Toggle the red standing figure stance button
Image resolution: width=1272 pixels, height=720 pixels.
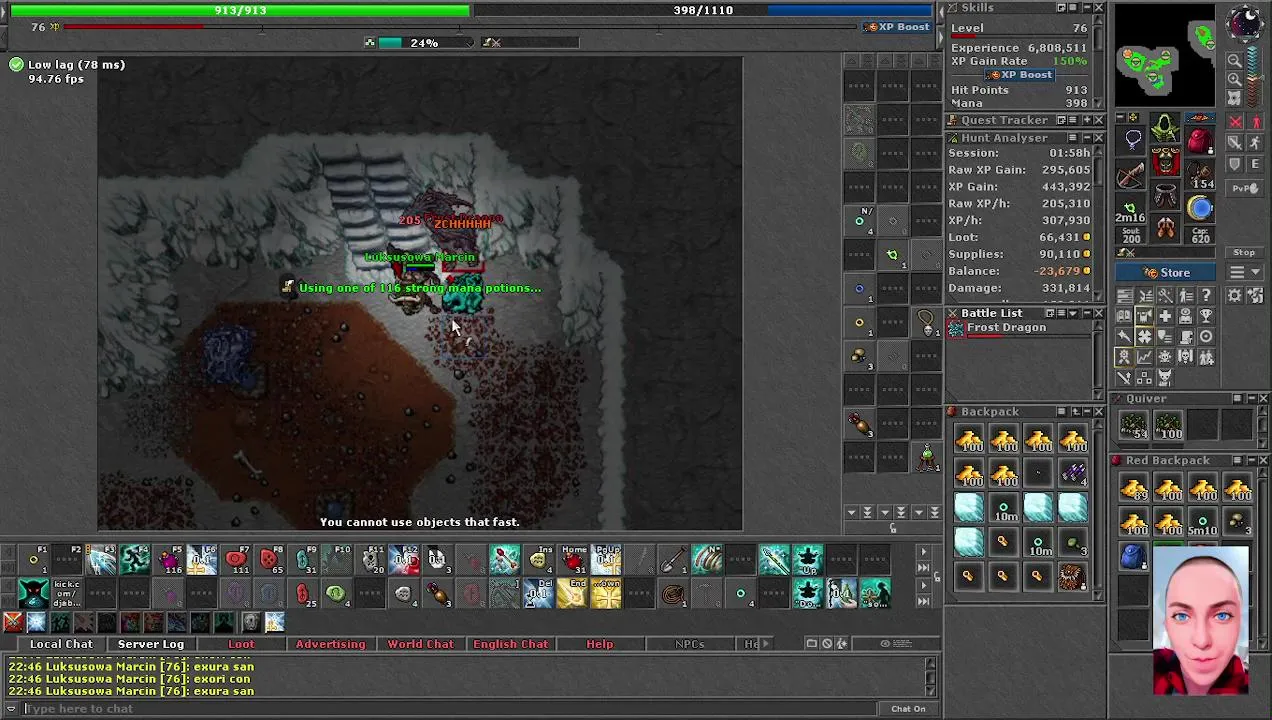coord(1255,121)
